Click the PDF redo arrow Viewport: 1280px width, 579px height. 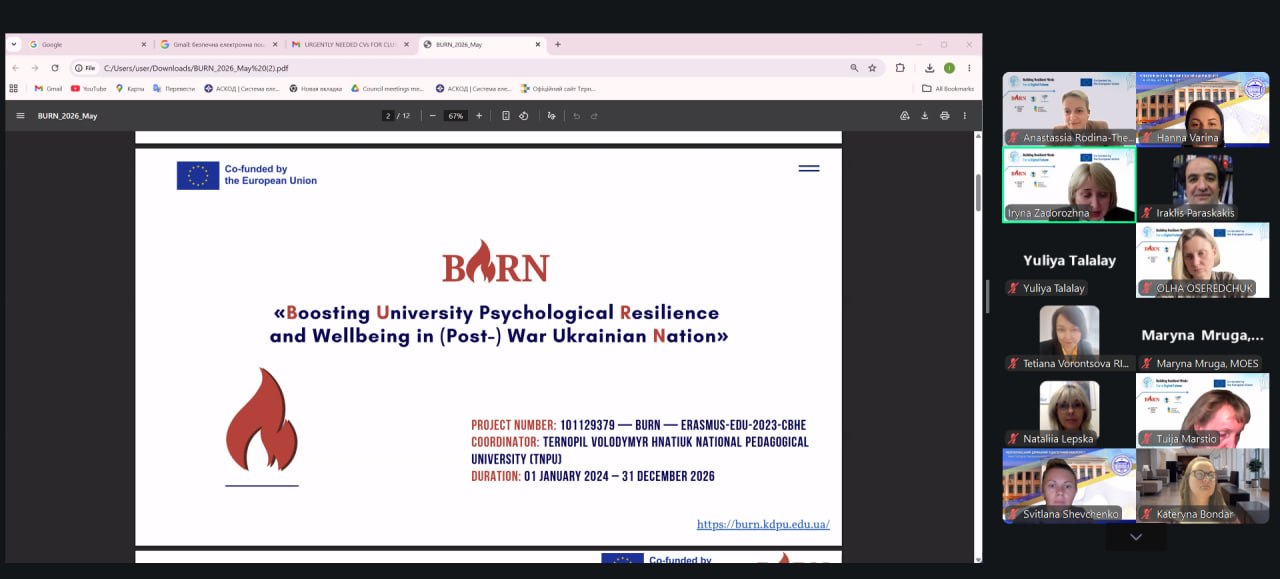coord(594,116)
